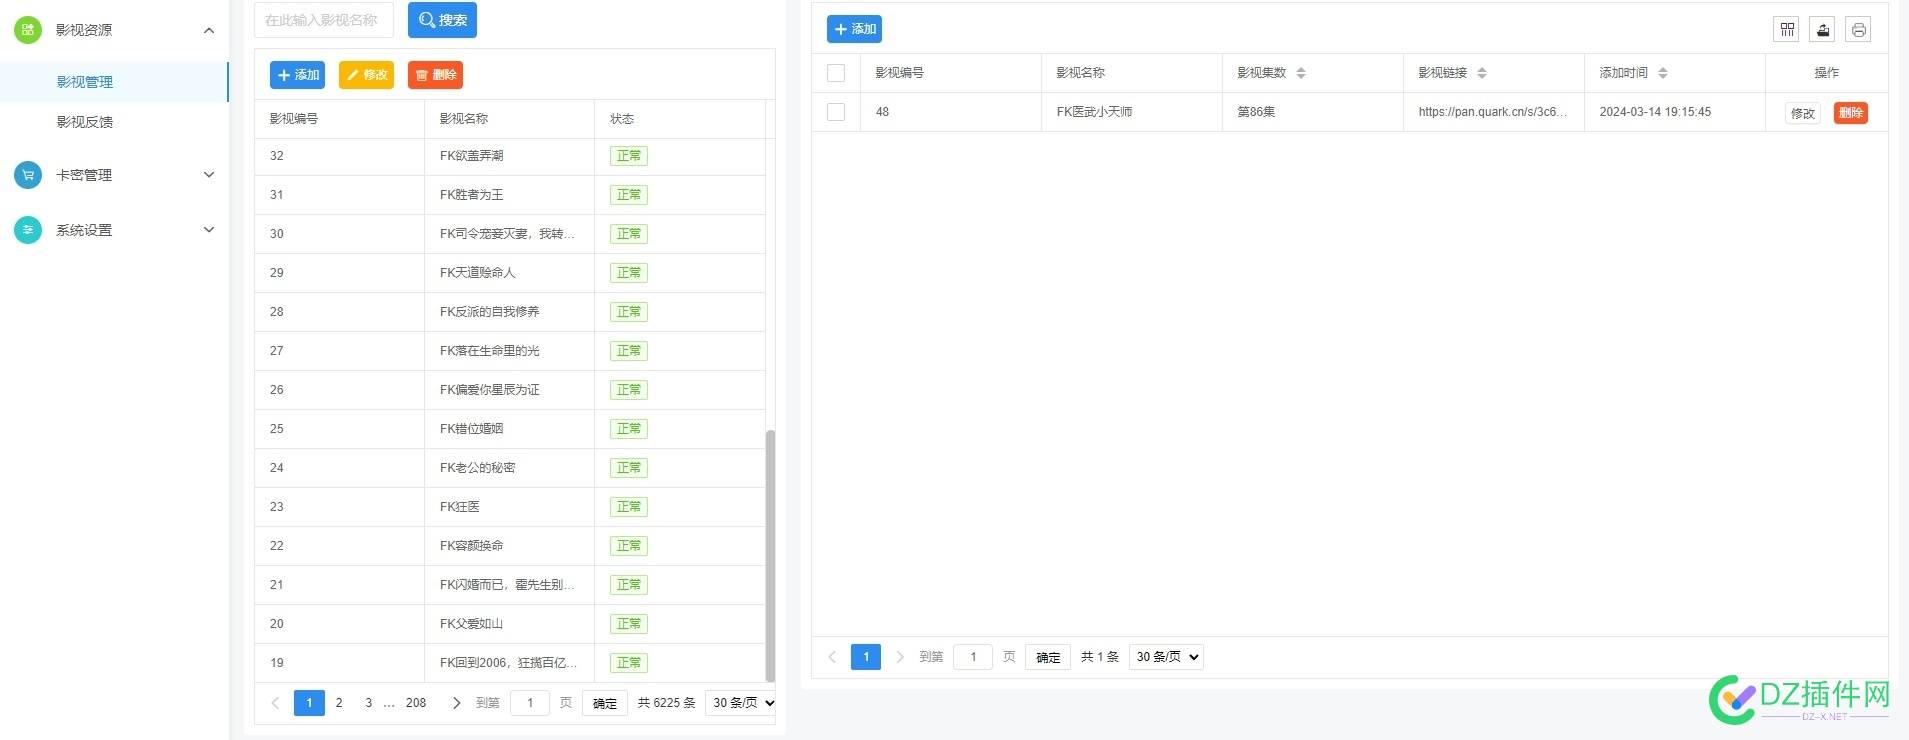Select row FK反派的自我修养

[x=510, y=312]
